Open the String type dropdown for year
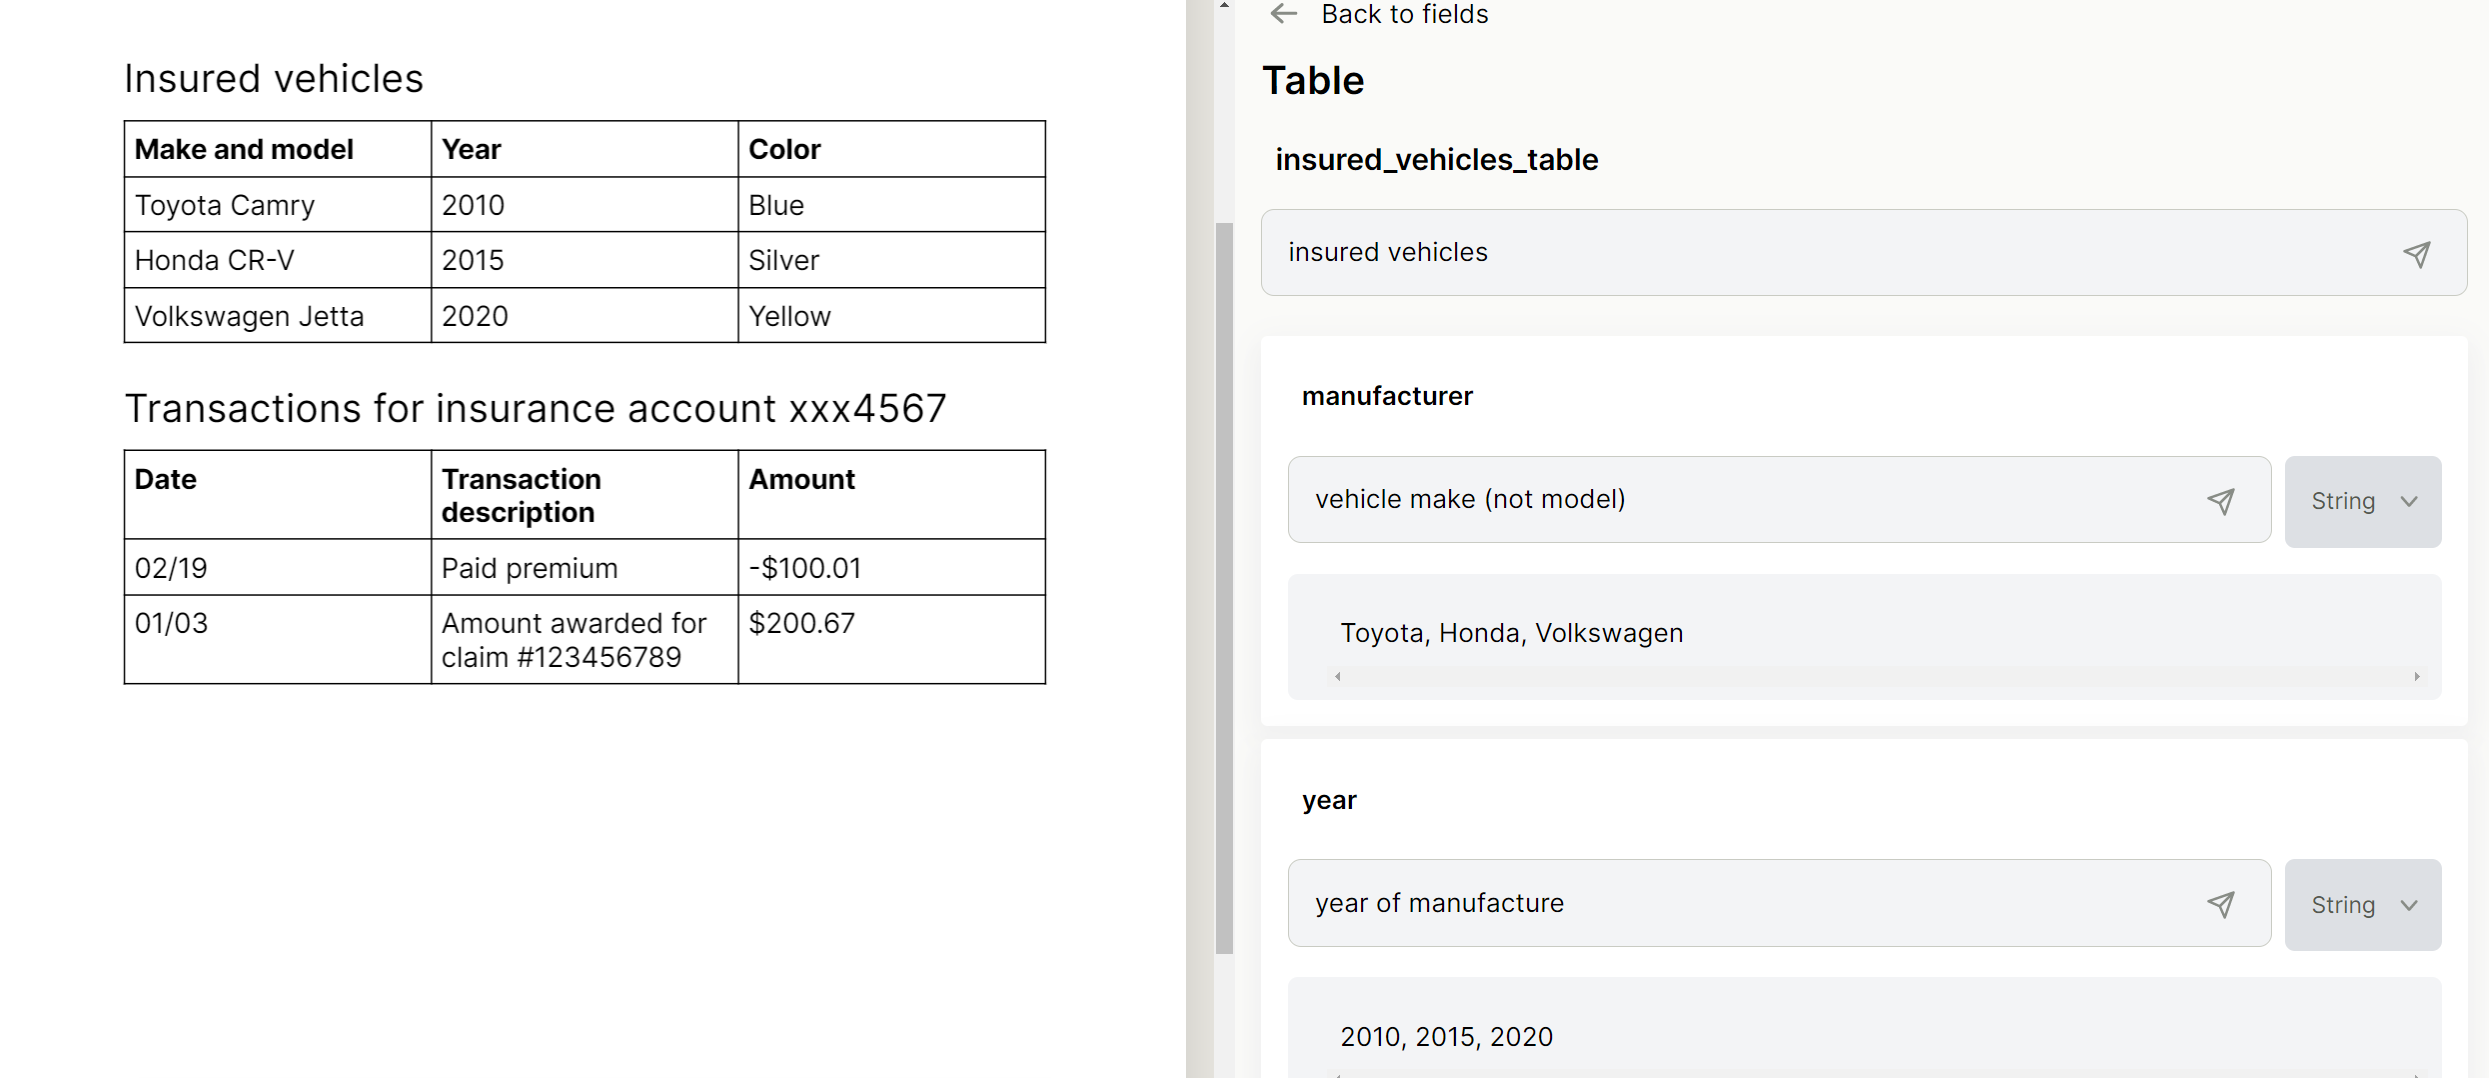 [x=2362, y=905]
